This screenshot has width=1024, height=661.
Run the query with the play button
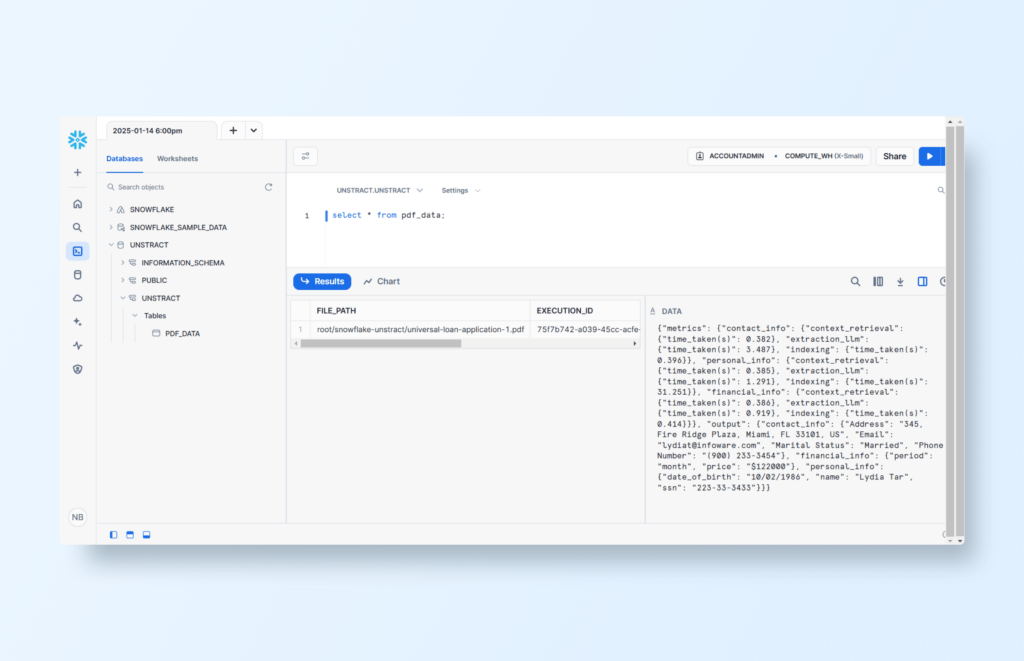pos(930,156)
